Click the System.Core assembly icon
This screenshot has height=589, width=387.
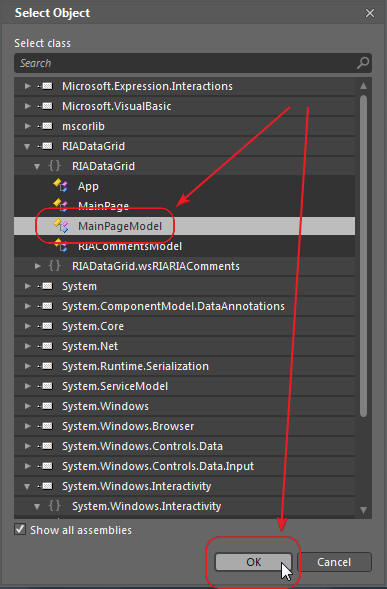click(x=46, y=326)
